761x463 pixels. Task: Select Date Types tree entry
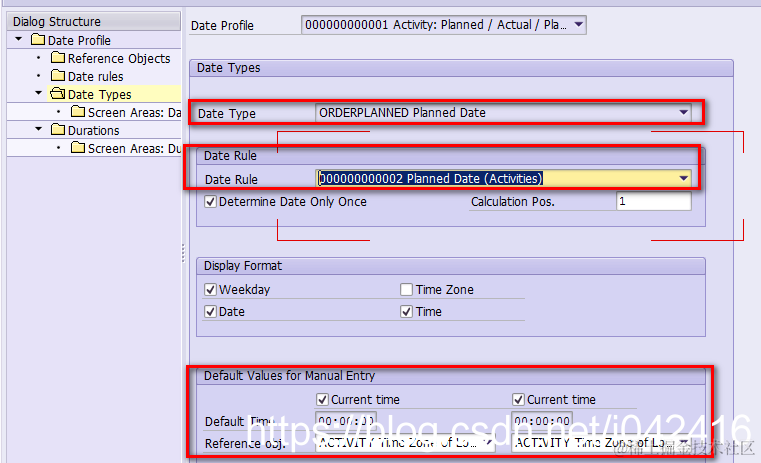pos(99,95)
